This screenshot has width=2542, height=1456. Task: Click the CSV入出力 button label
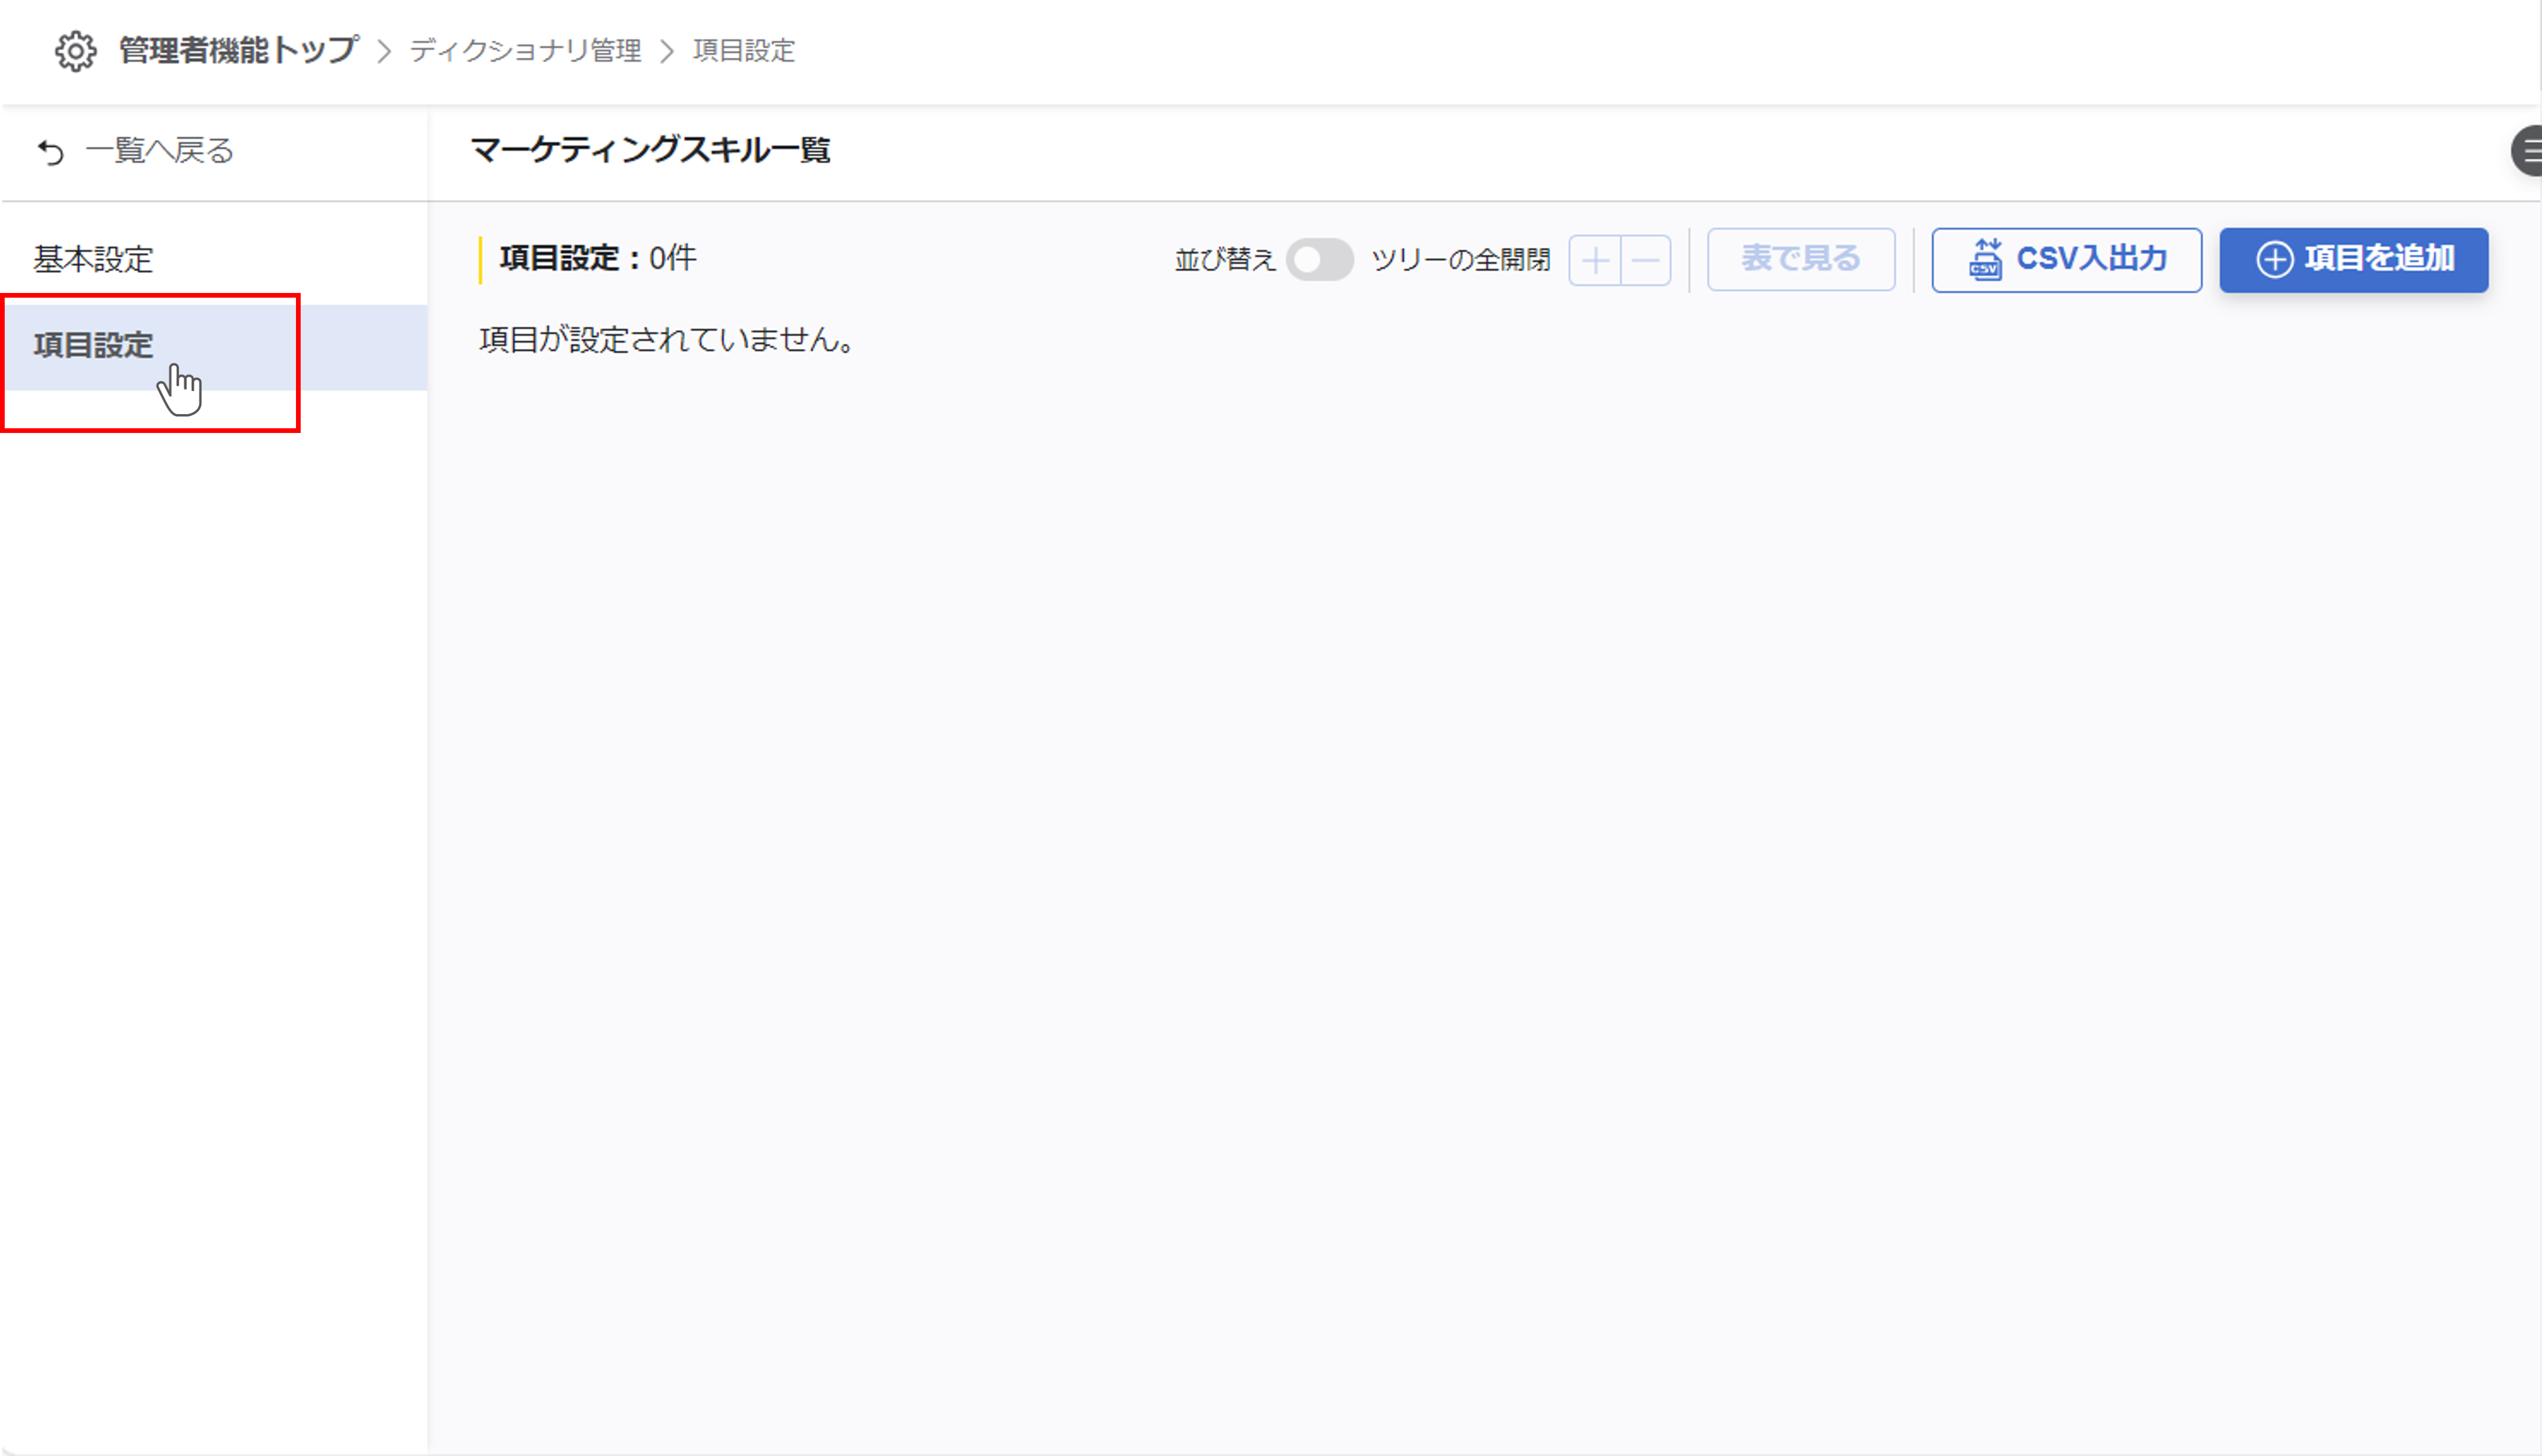click(2091, 259)
